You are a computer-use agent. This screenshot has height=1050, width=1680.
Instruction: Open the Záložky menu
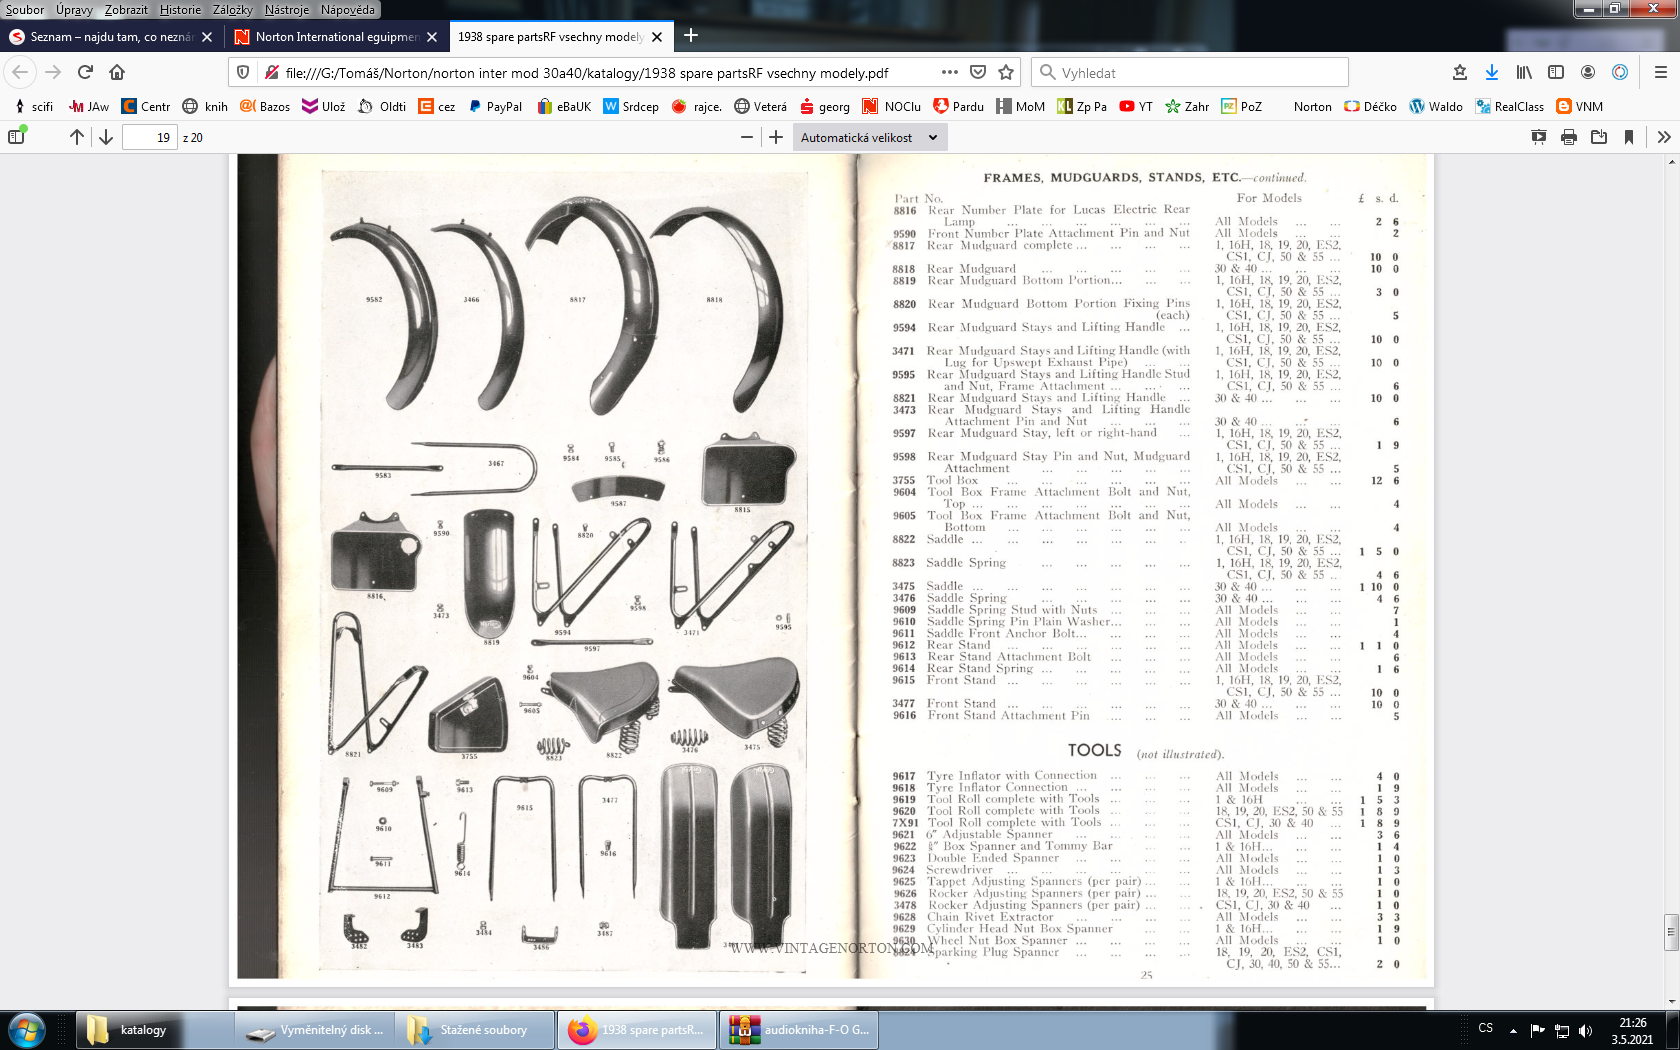pos(233,10)
